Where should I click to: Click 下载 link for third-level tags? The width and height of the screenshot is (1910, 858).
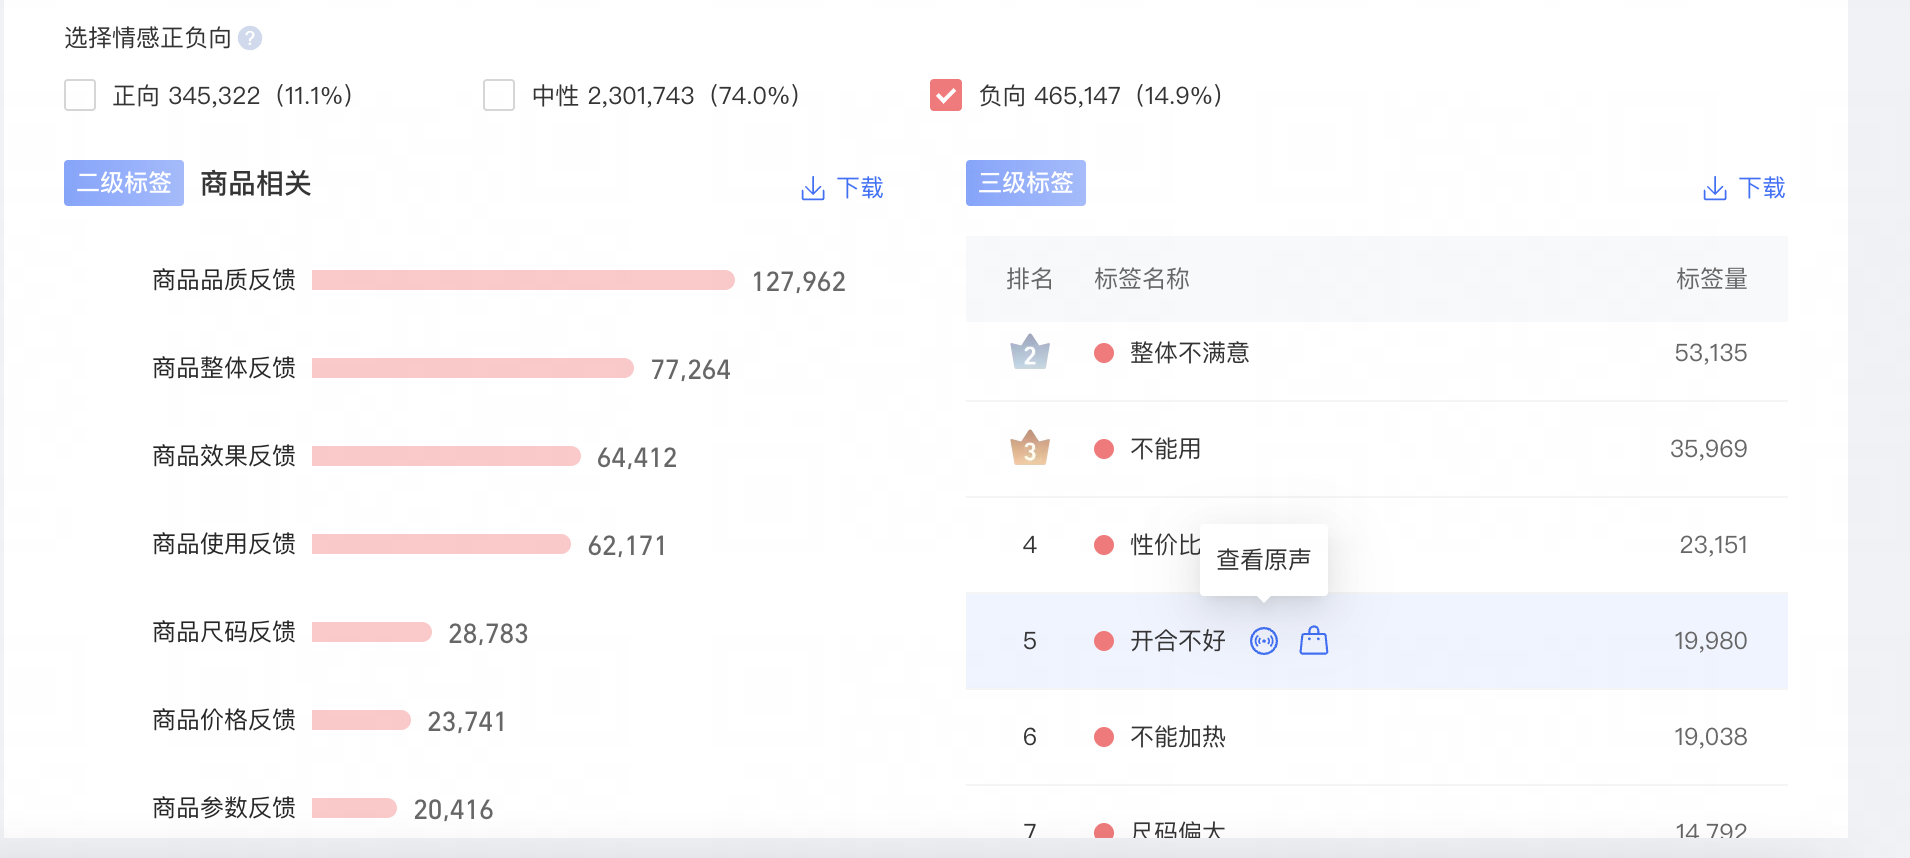[1762, 188]
